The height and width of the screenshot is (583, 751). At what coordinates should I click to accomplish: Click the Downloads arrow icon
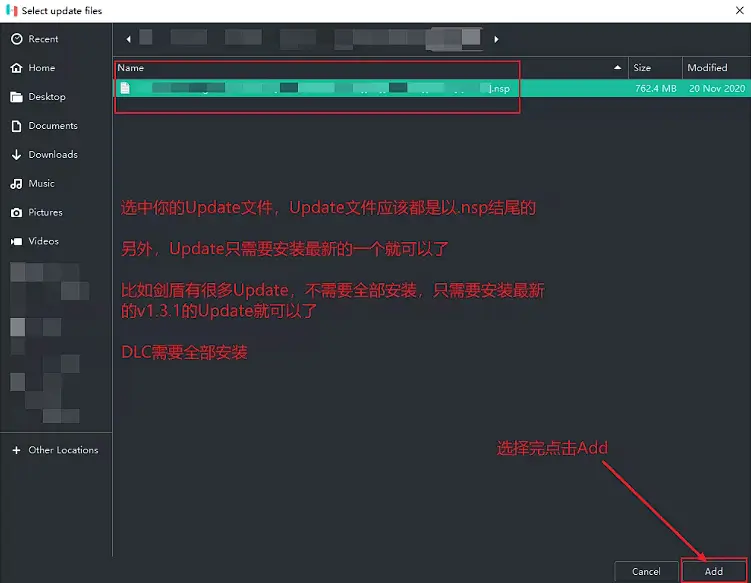point(16,155)
